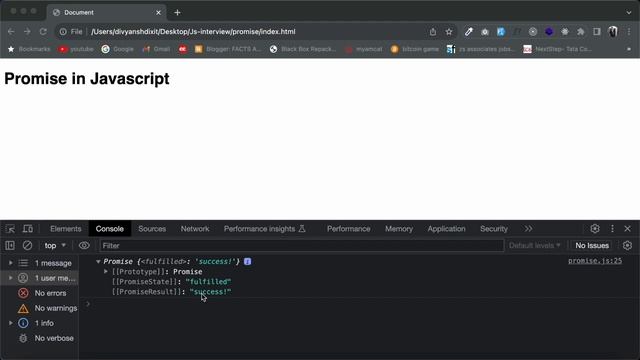Click the address bar URL
The image size is (640, 360).
tap(193, 31)
